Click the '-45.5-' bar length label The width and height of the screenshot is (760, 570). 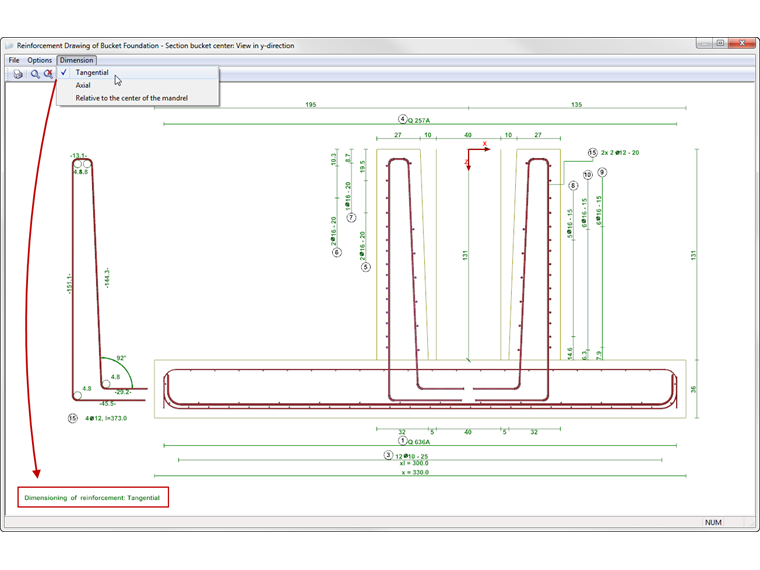point(107,404)
